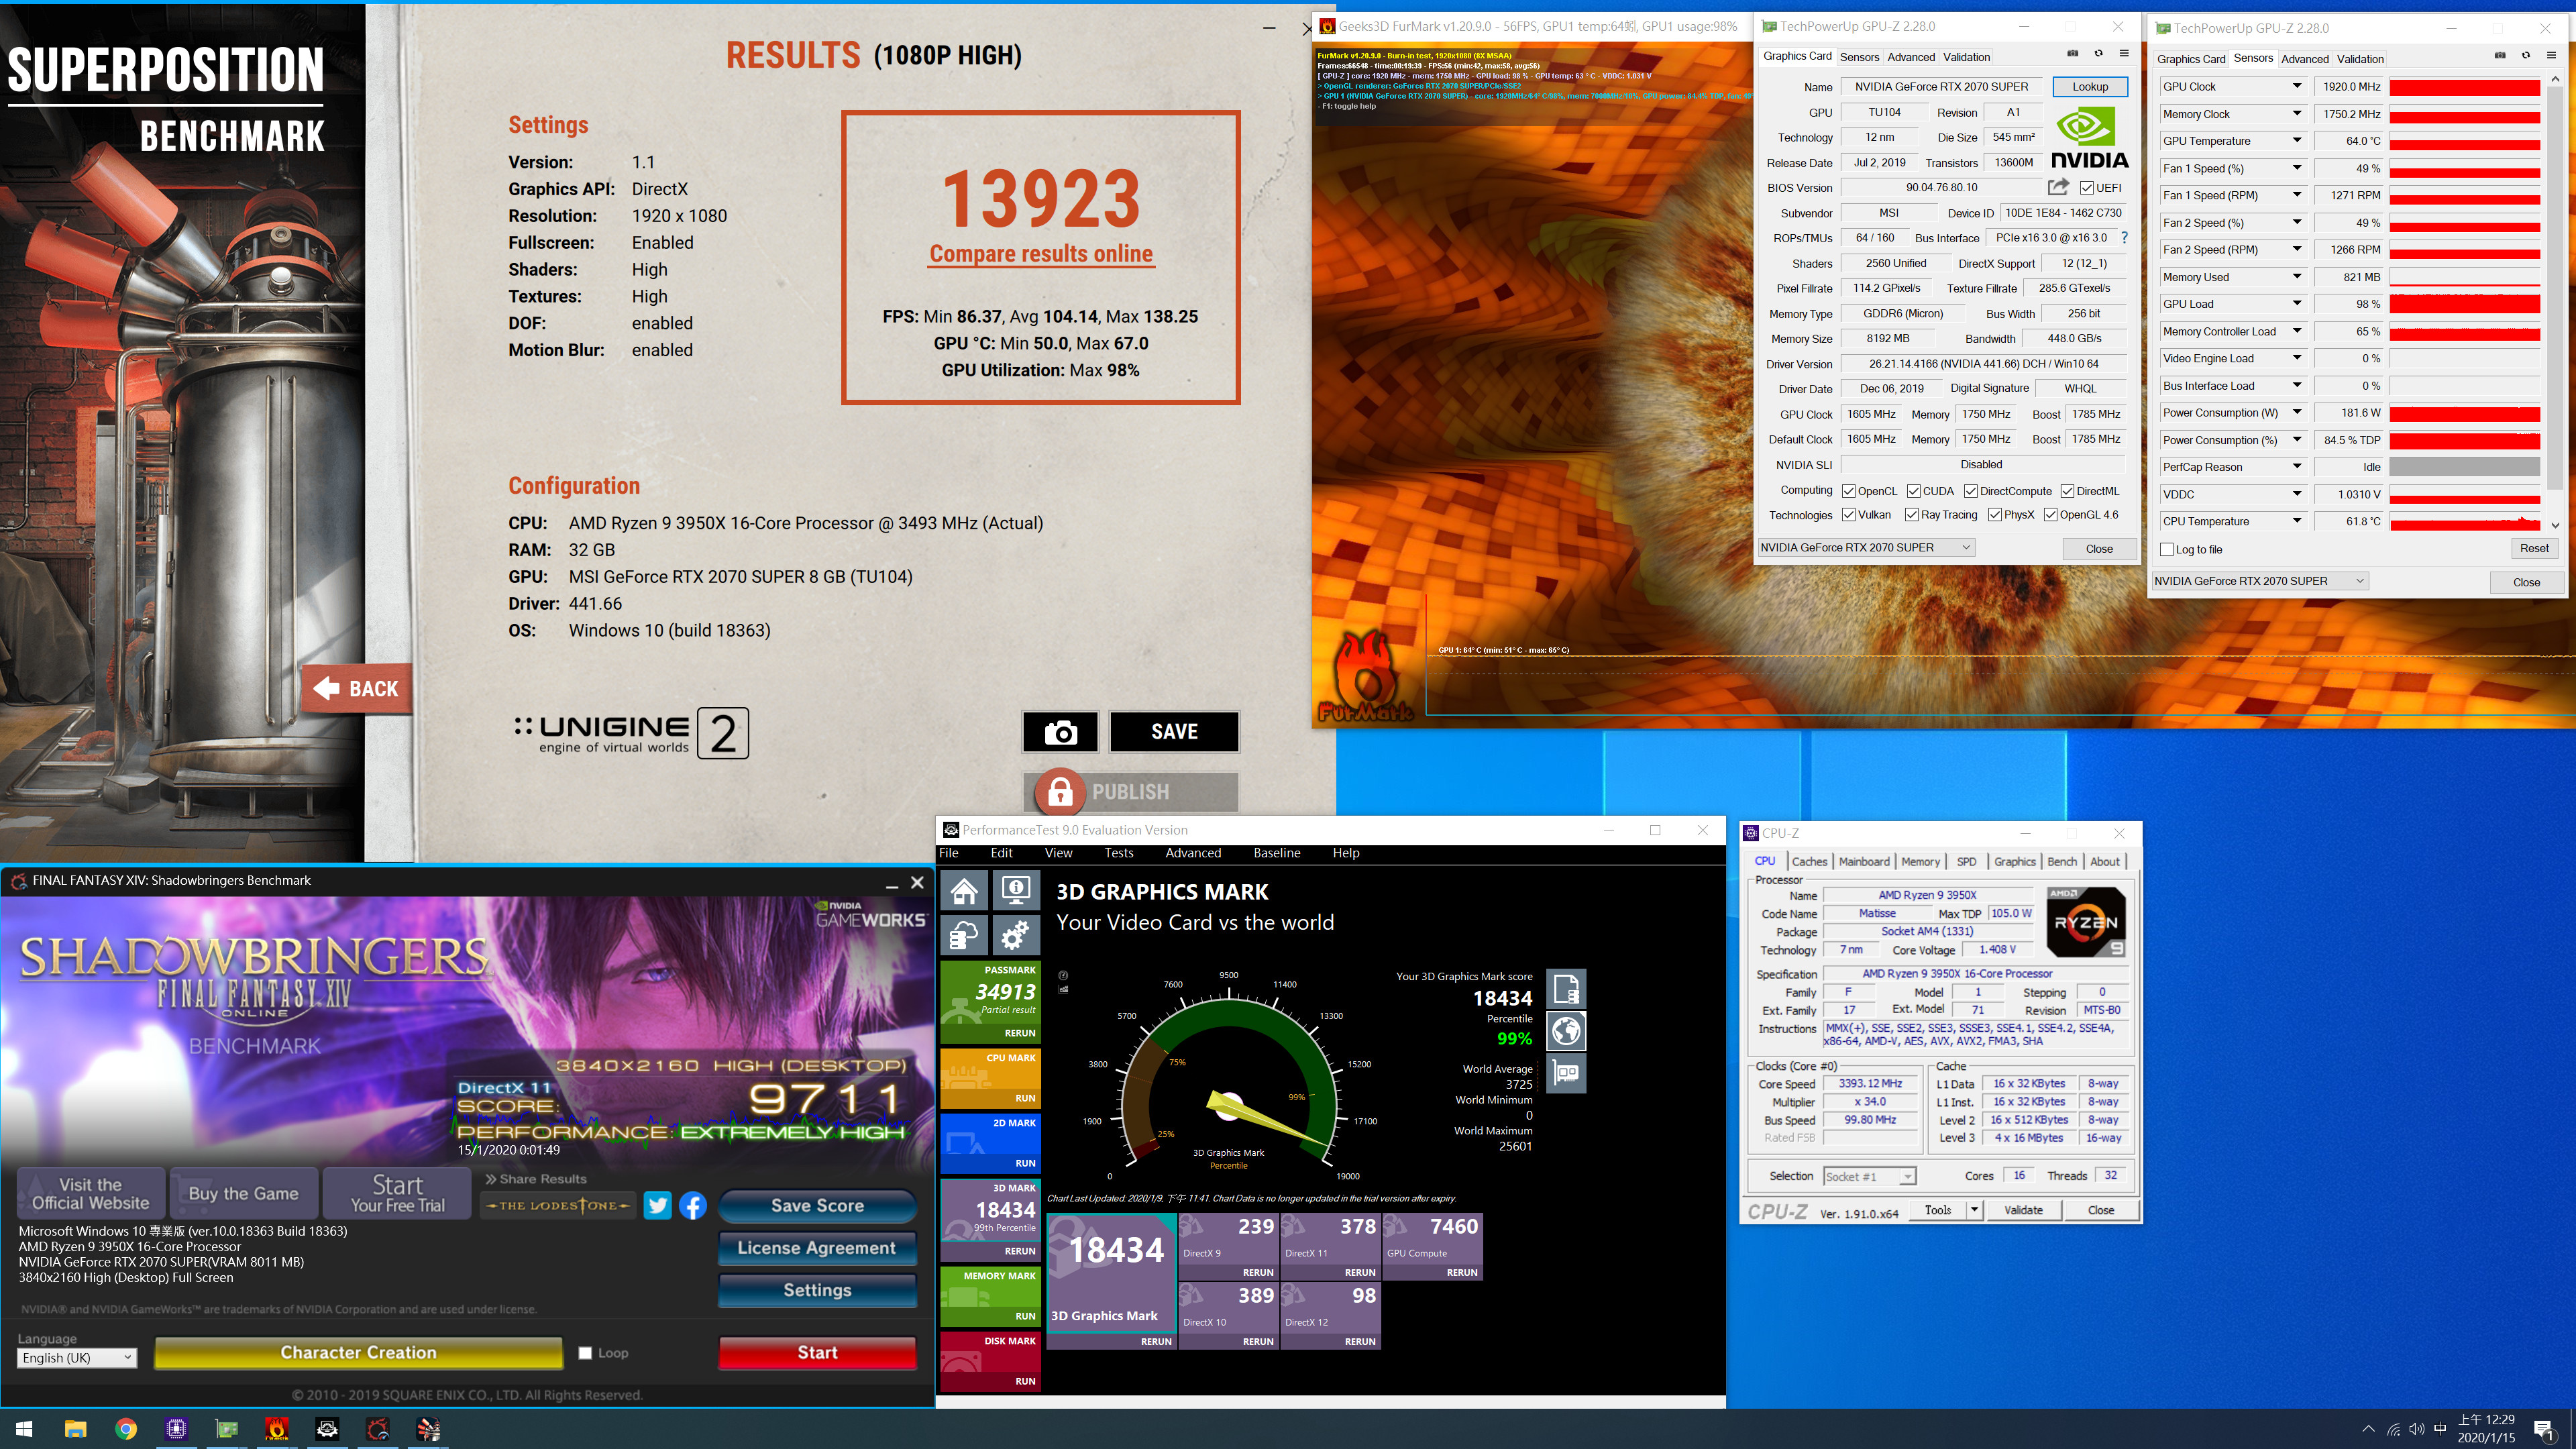
Task: Enable Loop checkbox in FFXIV benchmark
Action: click(586, 1353)
